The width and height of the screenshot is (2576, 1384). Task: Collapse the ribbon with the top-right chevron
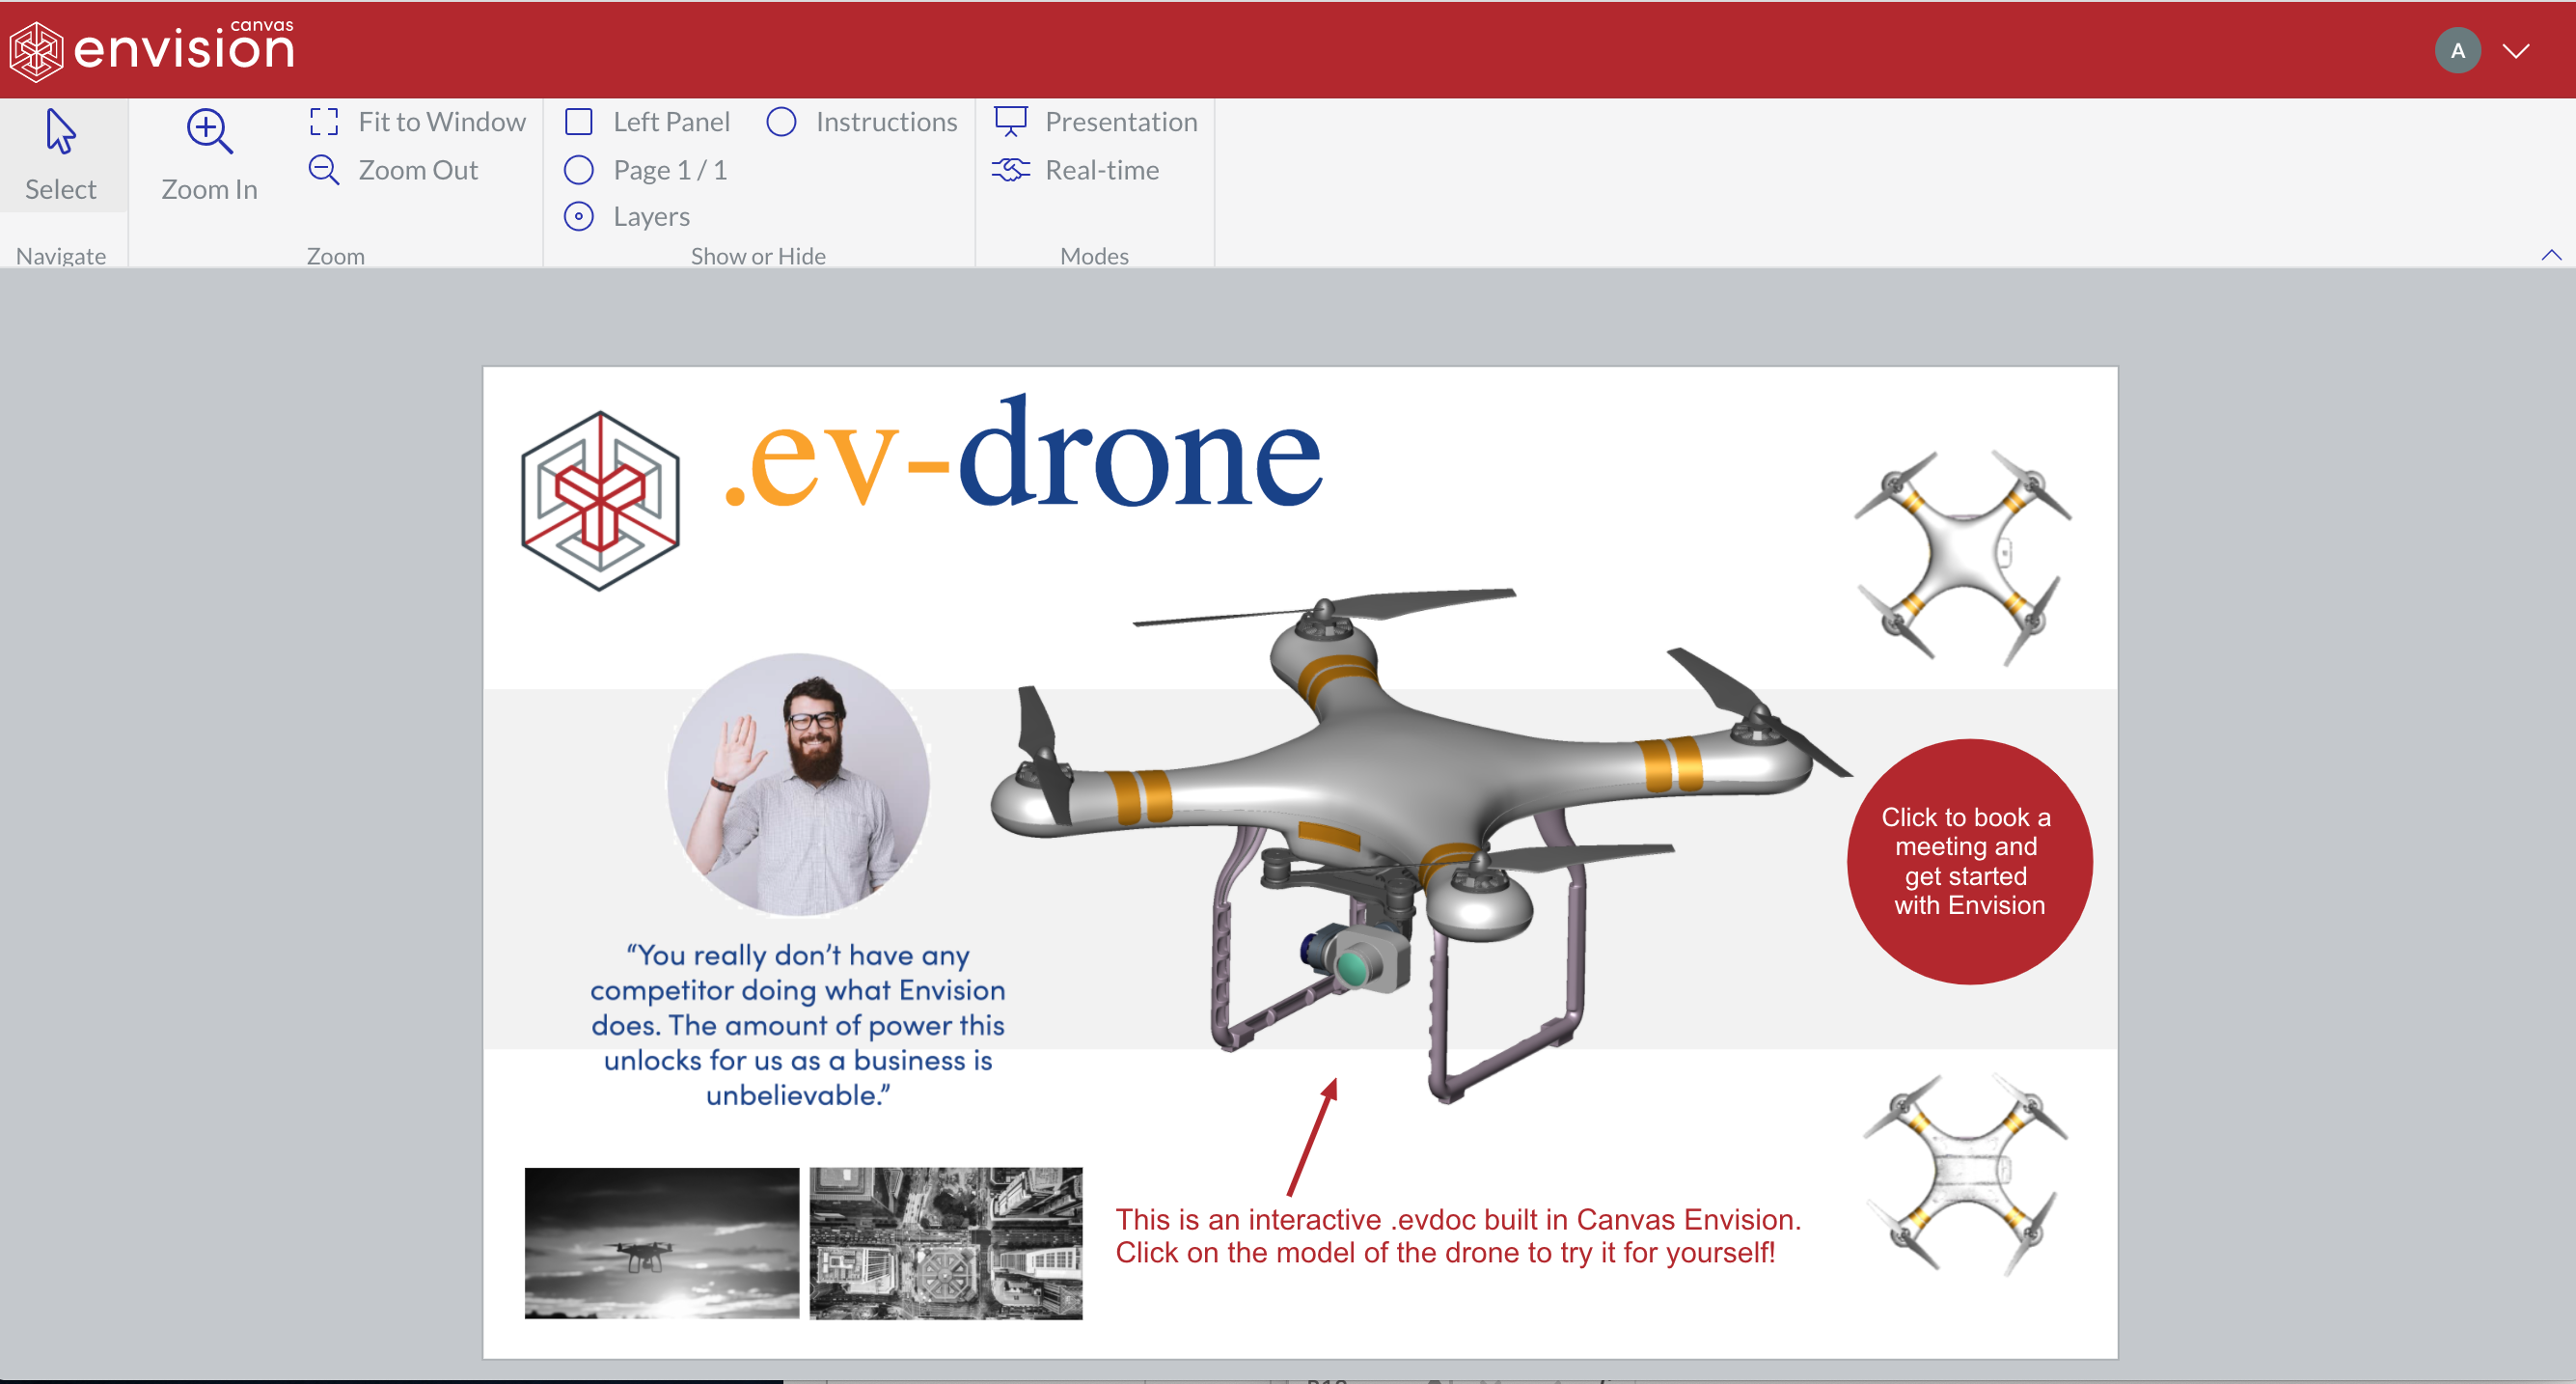coord(2551,255)
